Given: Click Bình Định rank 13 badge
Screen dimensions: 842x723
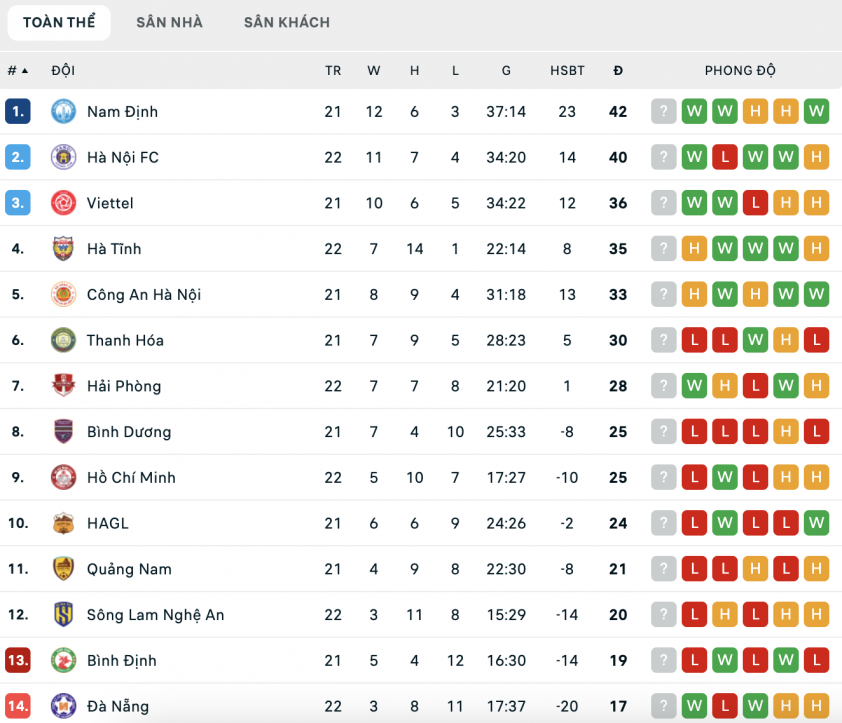Looking at the screenshot, I should [18, 660].
